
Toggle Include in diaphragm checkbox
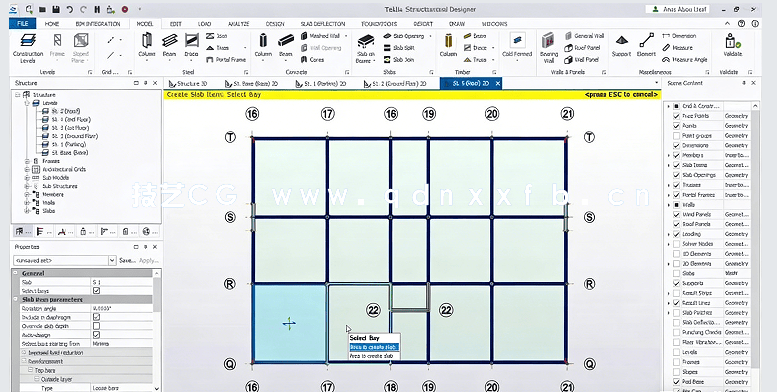97,317
